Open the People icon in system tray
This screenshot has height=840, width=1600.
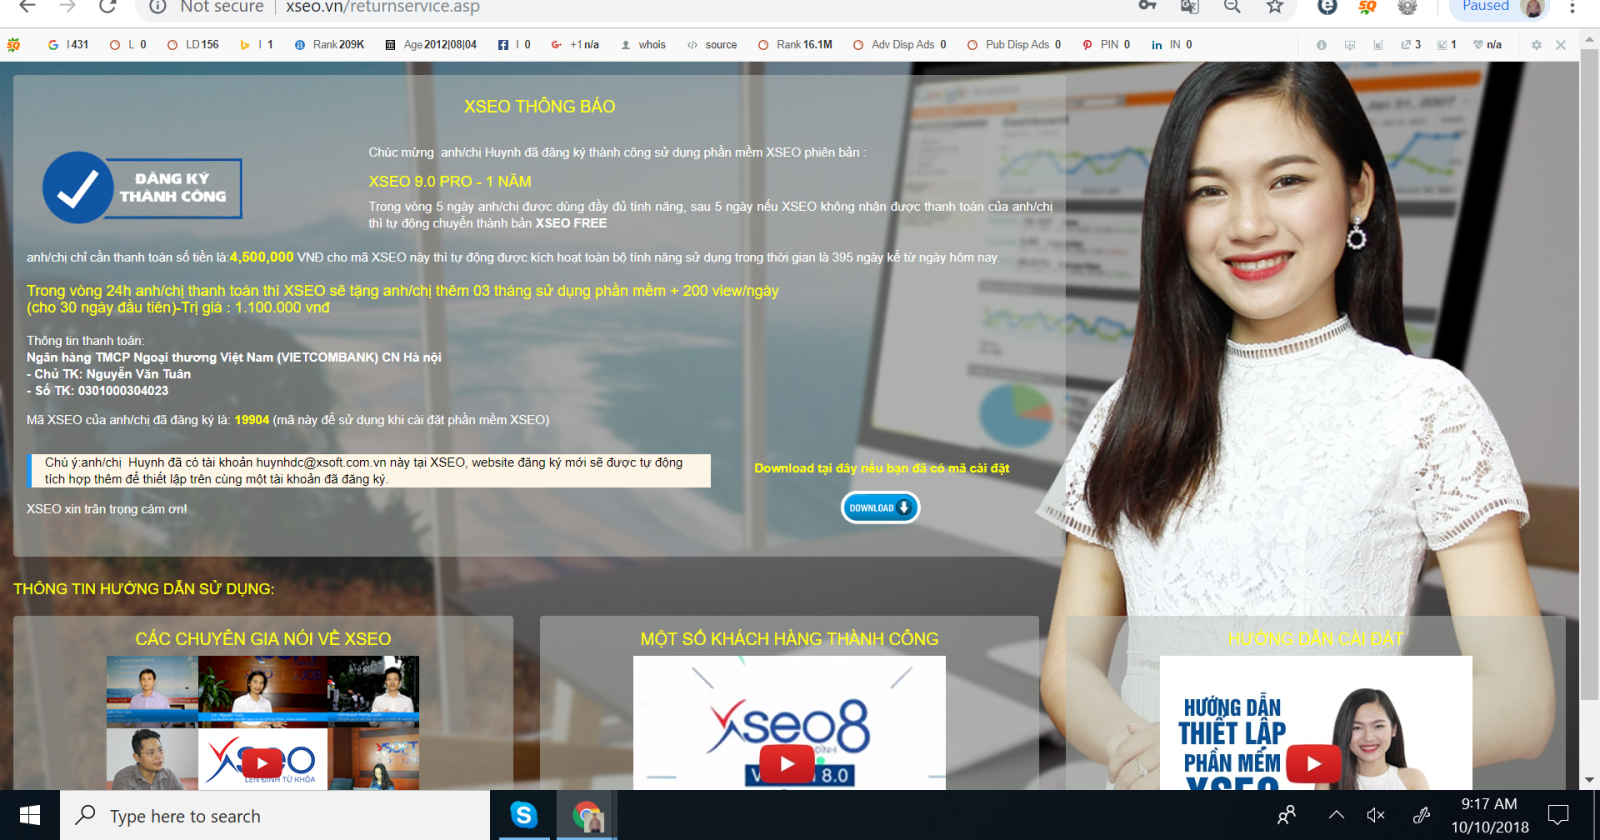point(1287,815)
